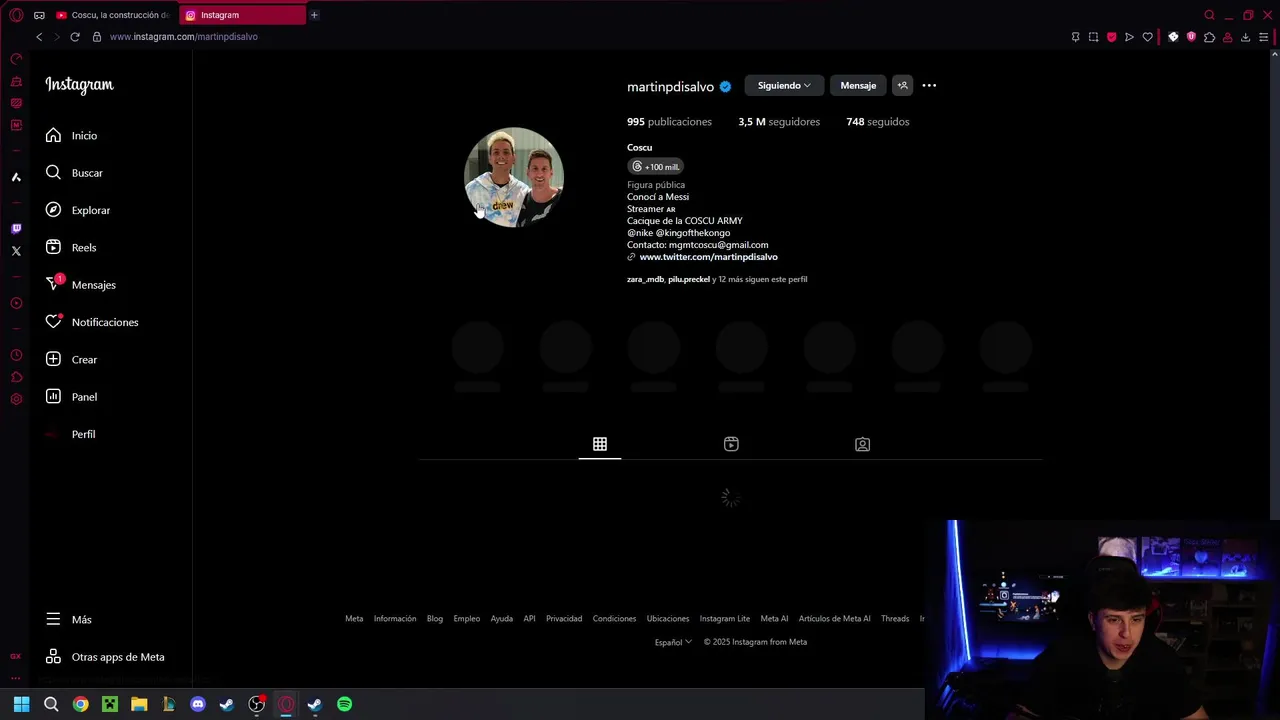Screen dimensions: 1280x720
Task: Open Otras apps de Meta
Action: tap(105, 657)
